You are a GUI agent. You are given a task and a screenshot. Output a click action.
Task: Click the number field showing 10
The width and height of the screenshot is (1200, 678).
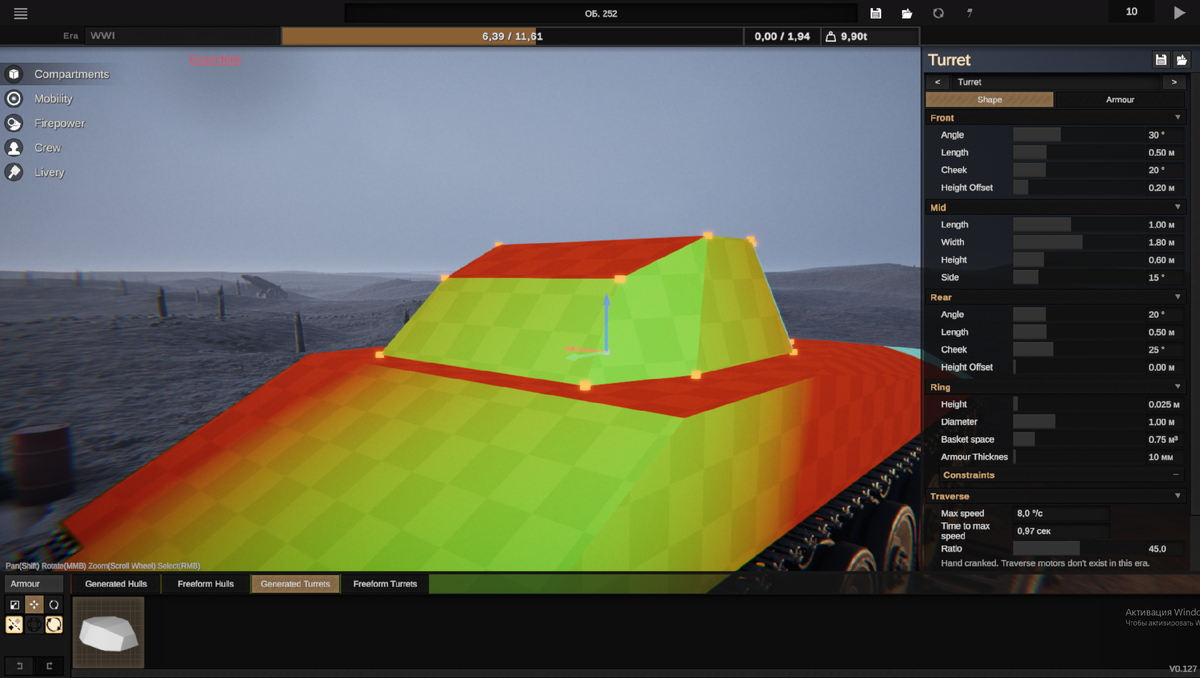tap(1131, 12)
